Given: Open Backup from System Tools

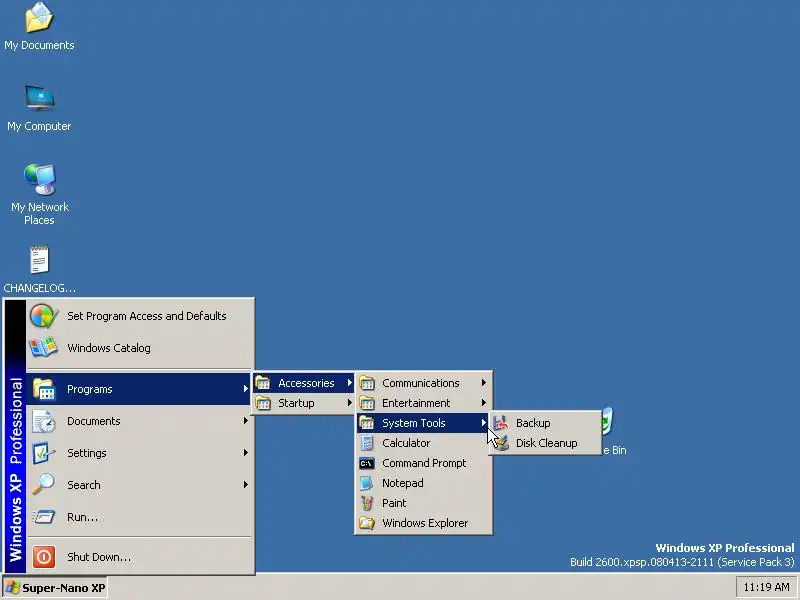Looking at the screenshot, I should pos(545,423).
